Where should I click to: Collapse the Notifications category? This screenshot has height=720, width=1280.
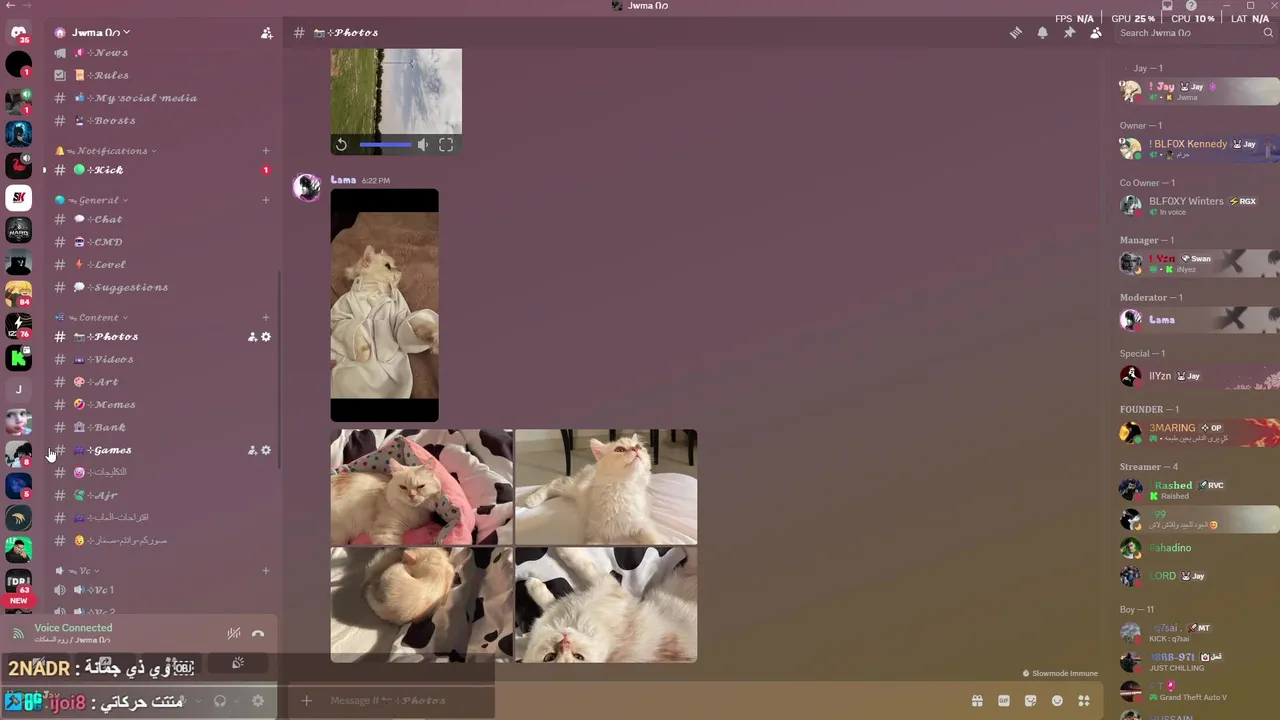(x=105, y=151)
